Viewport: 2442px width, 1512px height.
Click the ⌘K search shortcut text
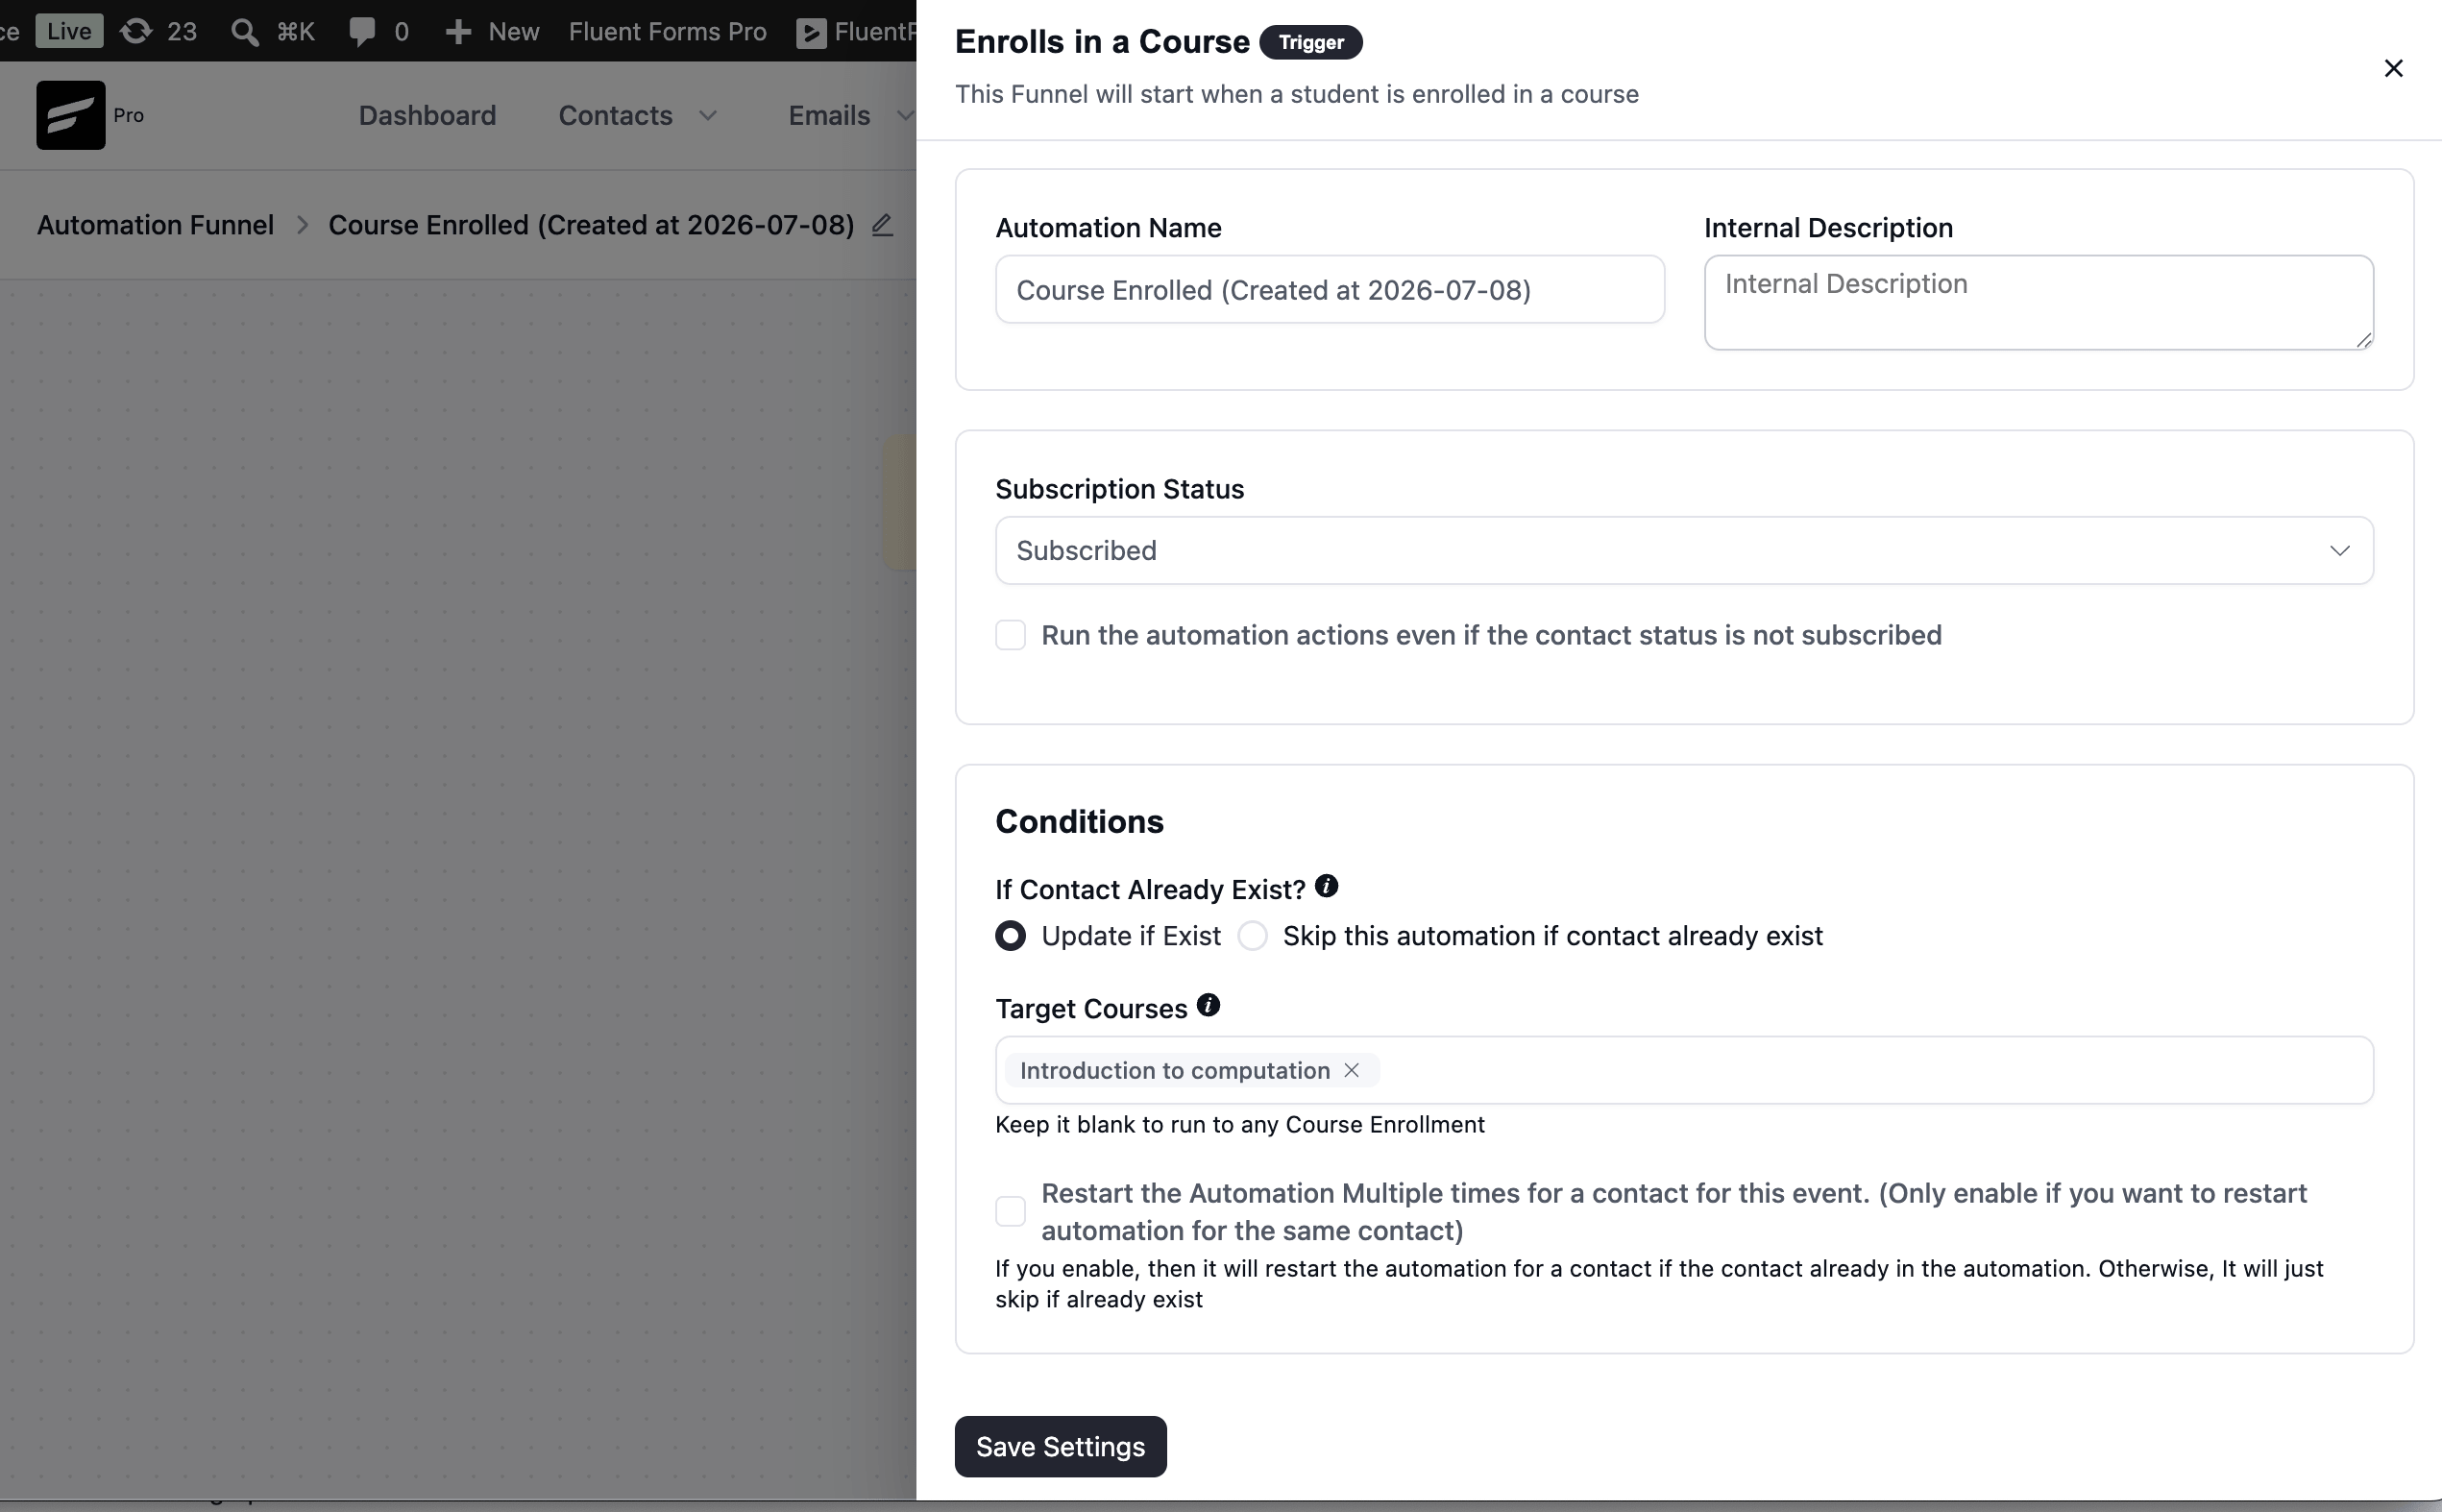296,32
